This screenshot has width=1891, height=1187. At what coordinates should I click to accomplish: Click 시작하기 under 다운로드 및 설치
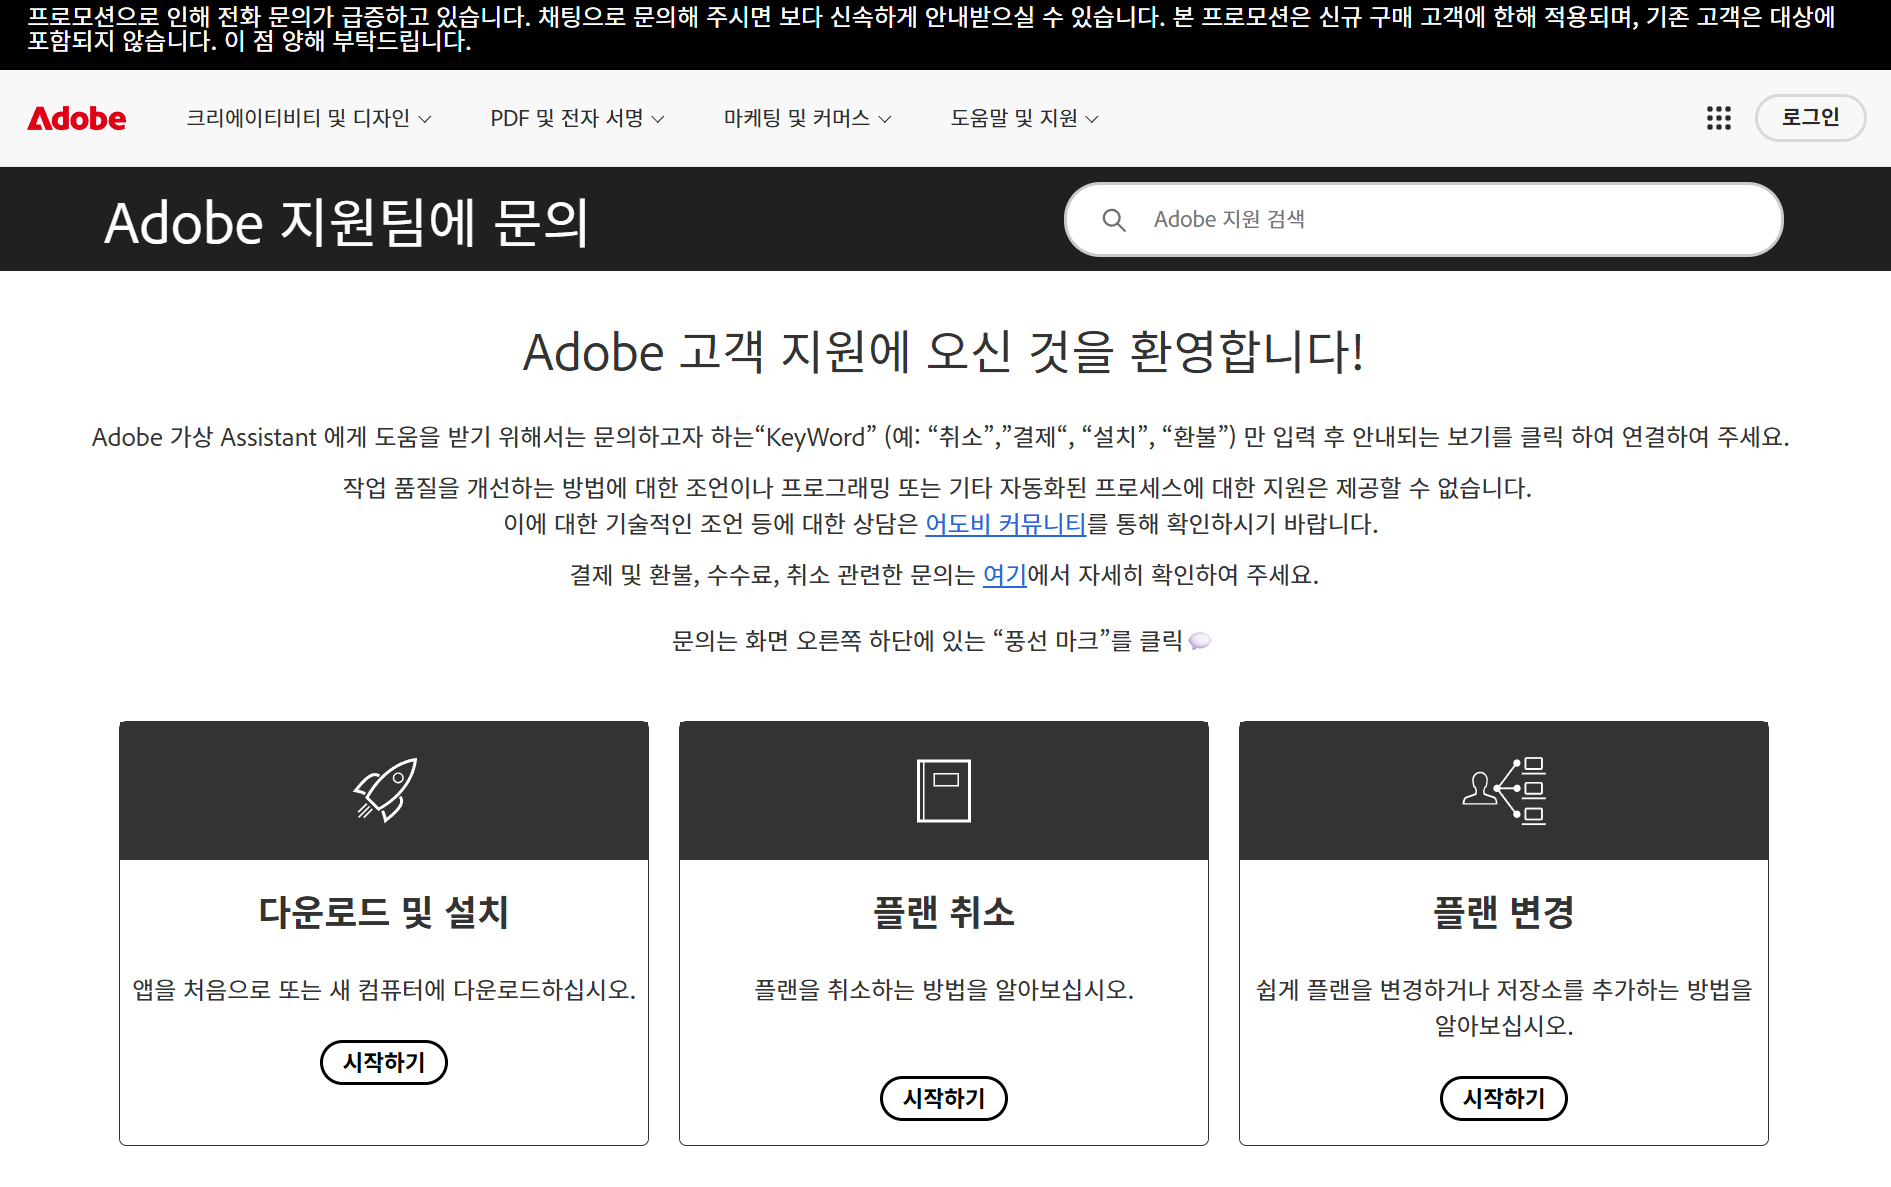[x=384, y=1062]
